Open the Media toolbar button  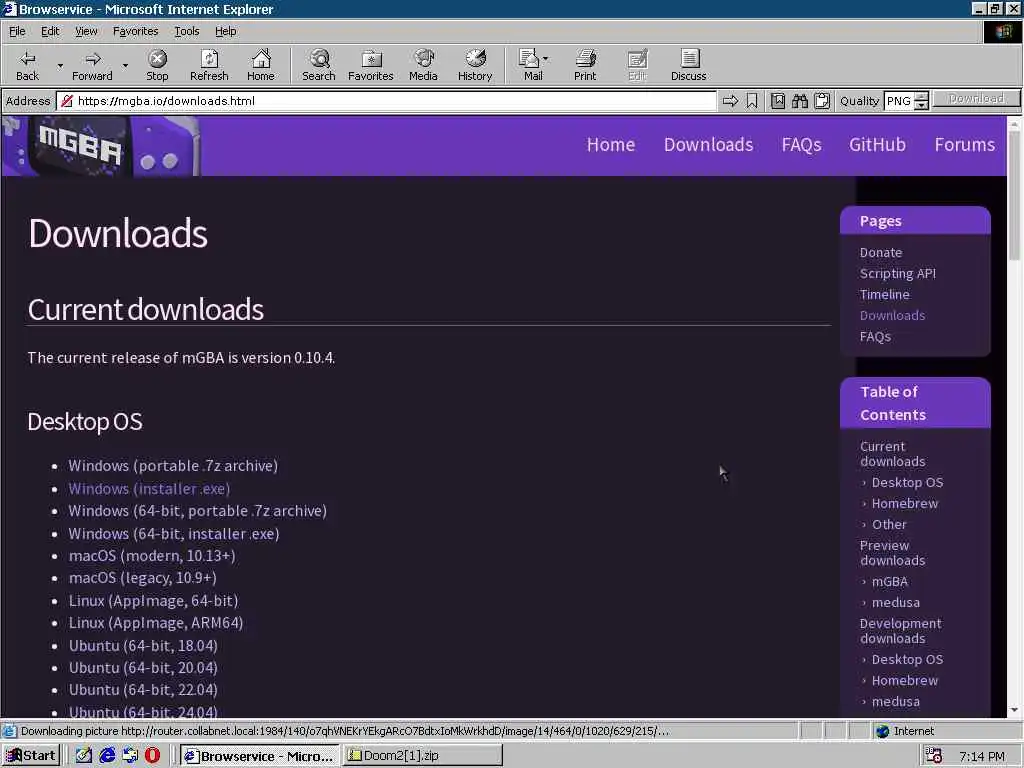click(x=423, y=65)
